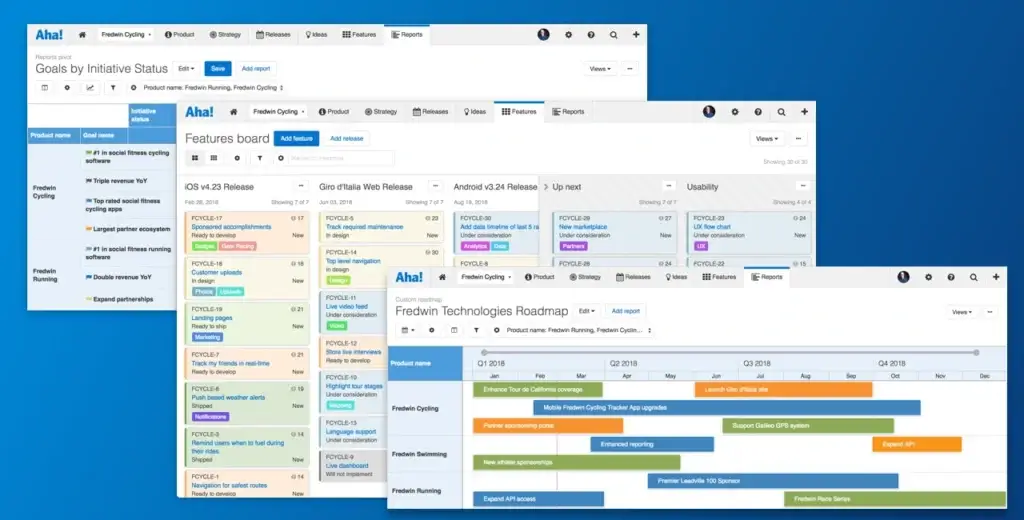Click the plus icon in the Roadmap window header

click(996, 277)
